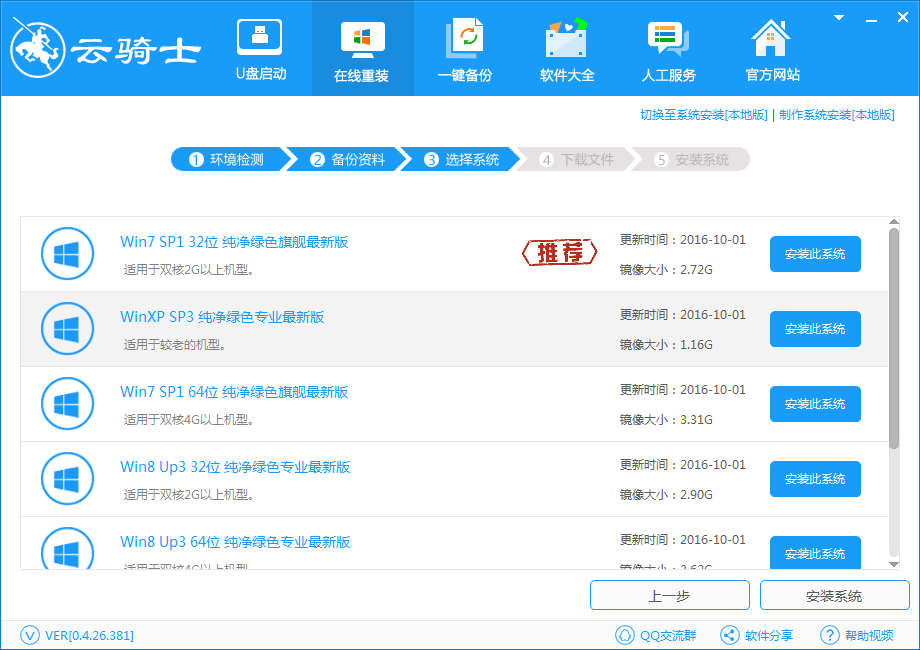The width and height of the screenshot is (920, 650).
Task: Open the top-right dropdown arrow
Action: pos(836,17)
